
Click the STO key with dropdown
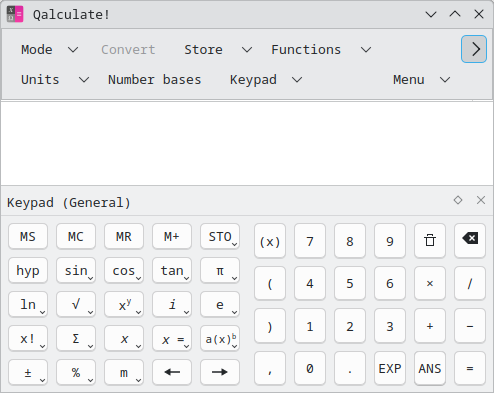pos(220,236)
